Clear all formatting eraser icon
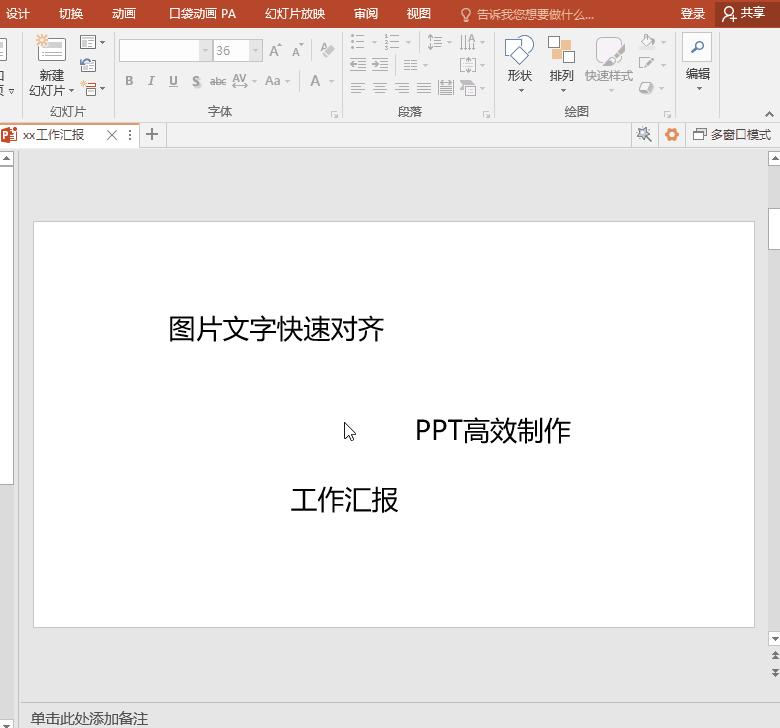Screen dimensions: 780x728 click(x=327, y=50)
